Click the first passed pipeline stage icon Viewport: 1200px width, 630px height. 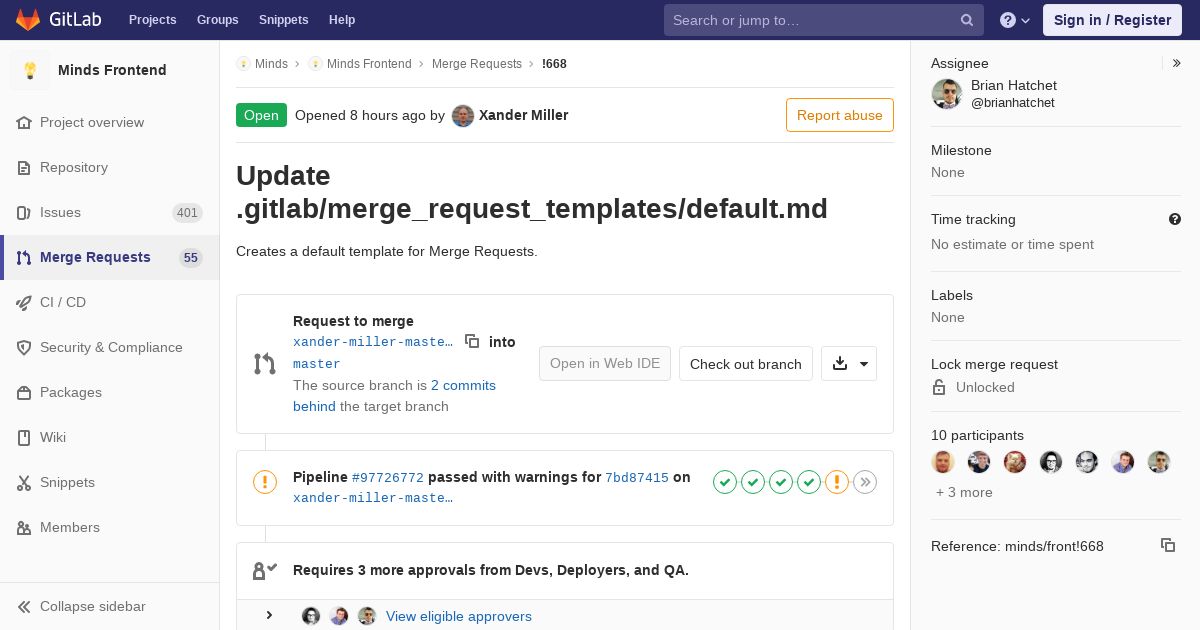coord(725,483)
